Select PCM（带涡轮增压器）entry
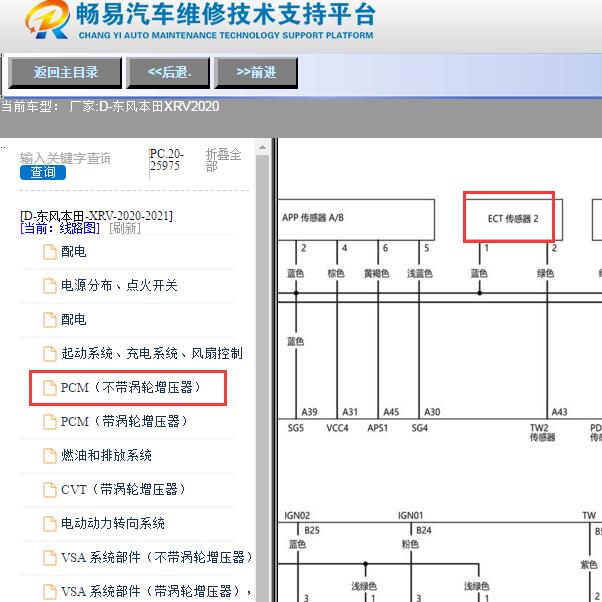Image resolution: width=602 pixels, height=602 pixels. pyautogui.click(x=124, y=422)
